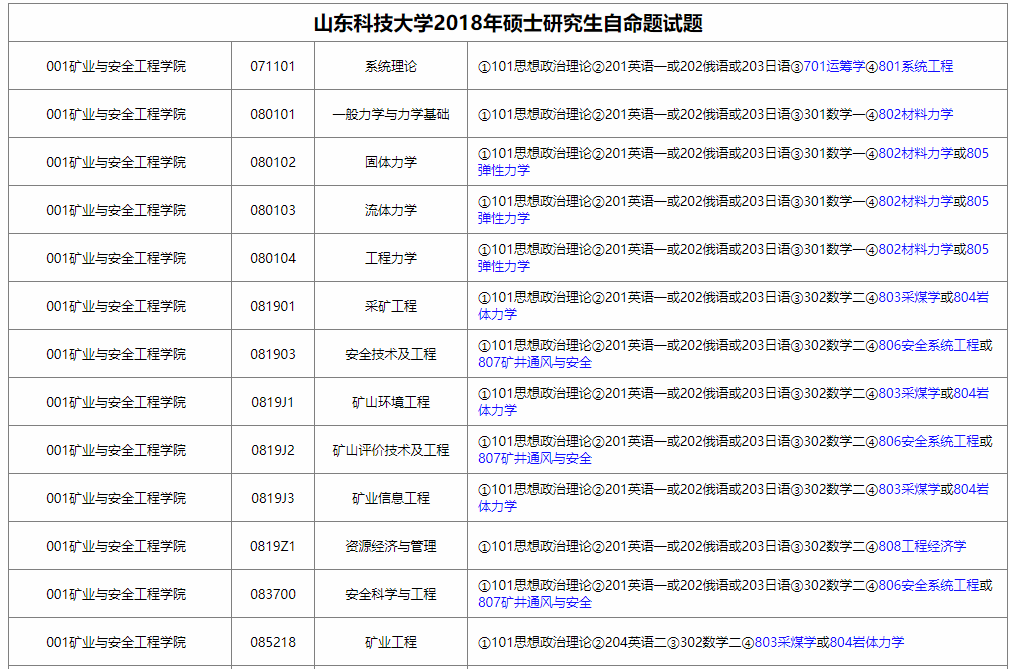Select major code 080102
The width and height of the screenshot is (1010, 669).
click(272, 162)
